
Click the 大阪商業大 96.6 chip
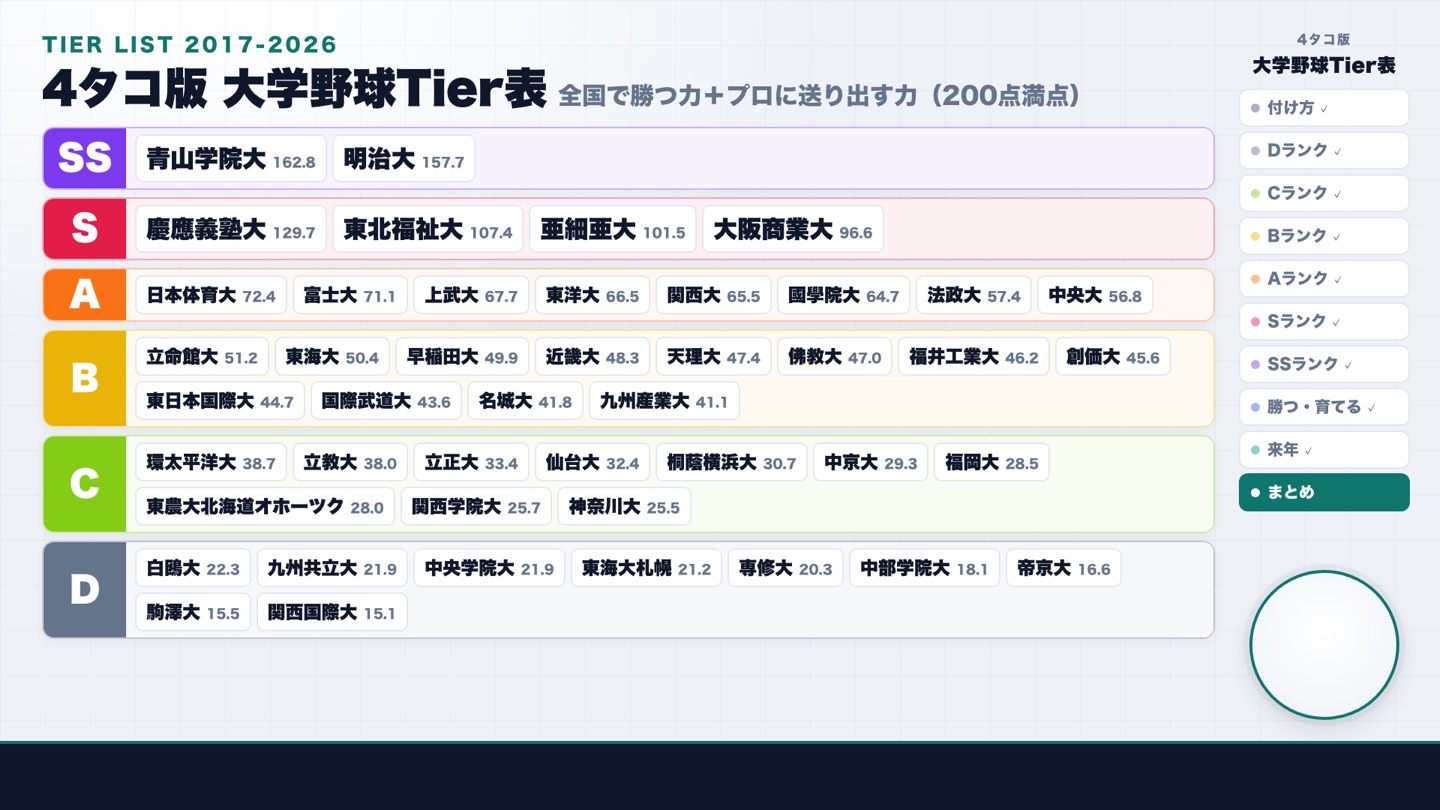(793, 230)
